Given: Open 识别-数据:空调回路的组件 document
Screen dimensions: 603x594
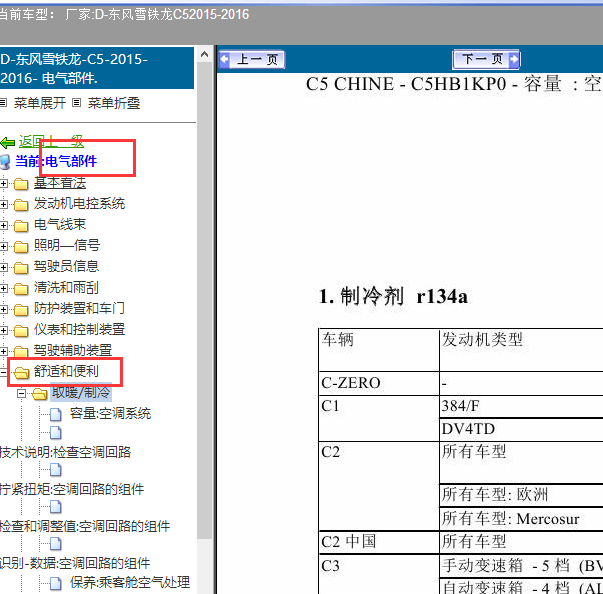Looking at the screenshot, I should coord(75,564).
